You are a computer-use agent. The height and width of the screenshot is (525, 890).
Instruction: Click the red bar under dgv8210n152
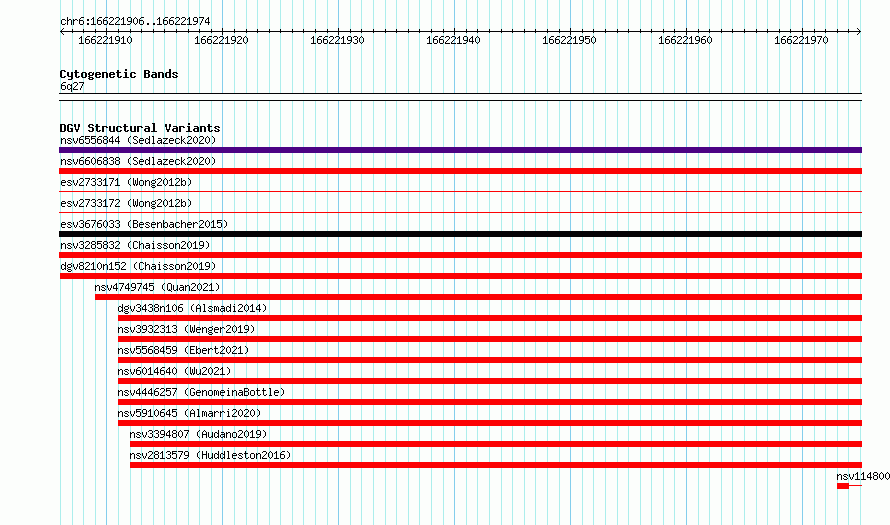click(x=461, y=276)
